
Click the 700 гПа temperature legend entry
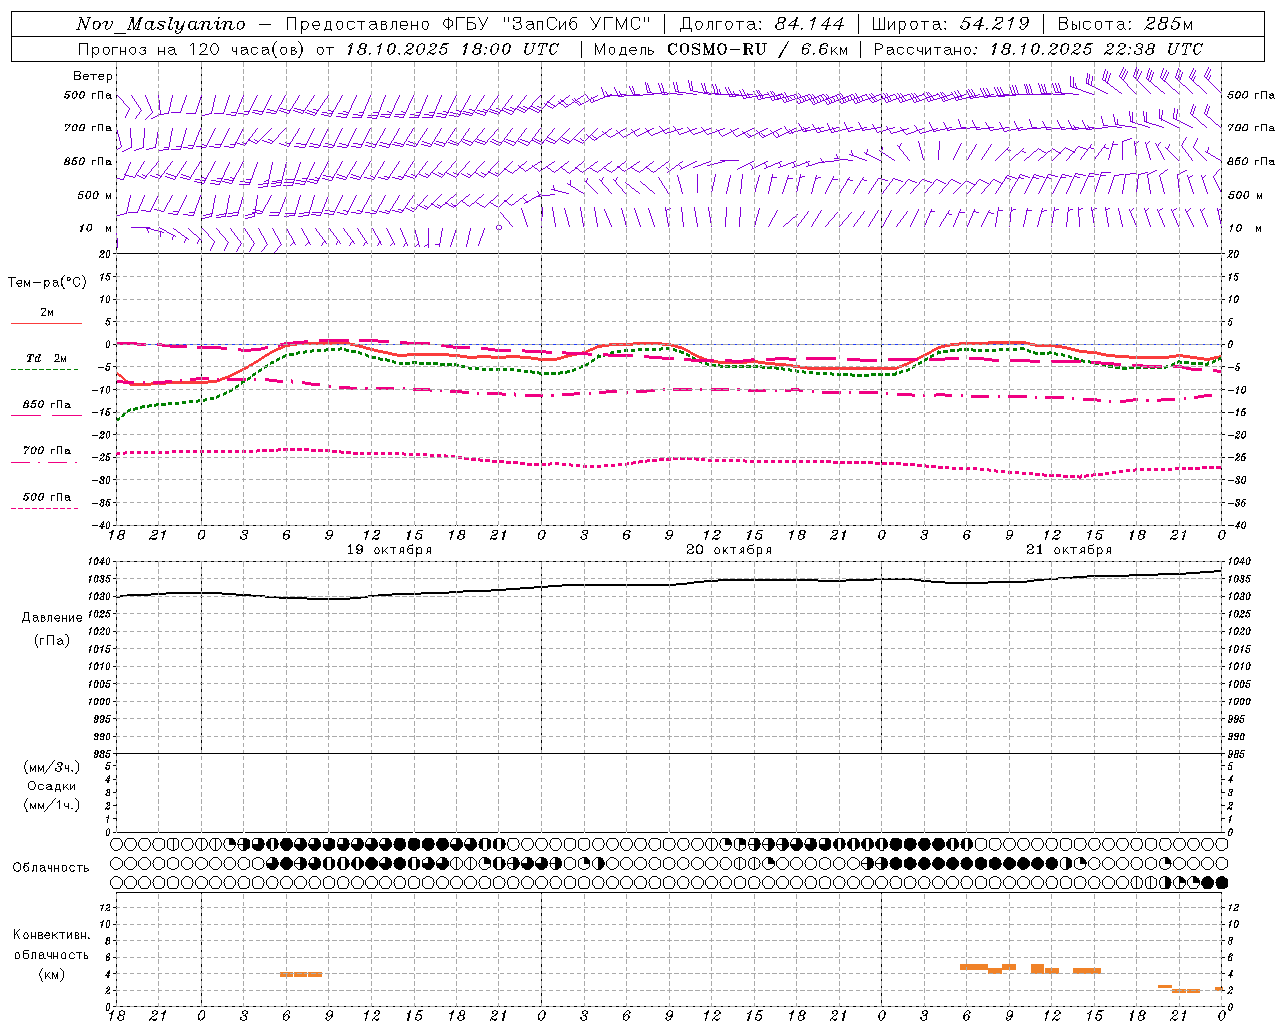click(x=47, y=451)
